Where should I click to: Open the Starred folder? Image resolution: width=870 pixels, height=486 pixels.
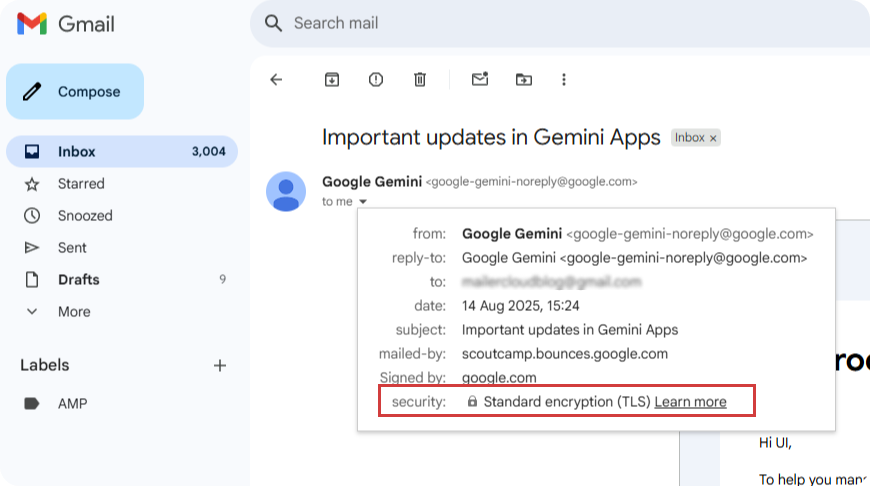(122, 184)
